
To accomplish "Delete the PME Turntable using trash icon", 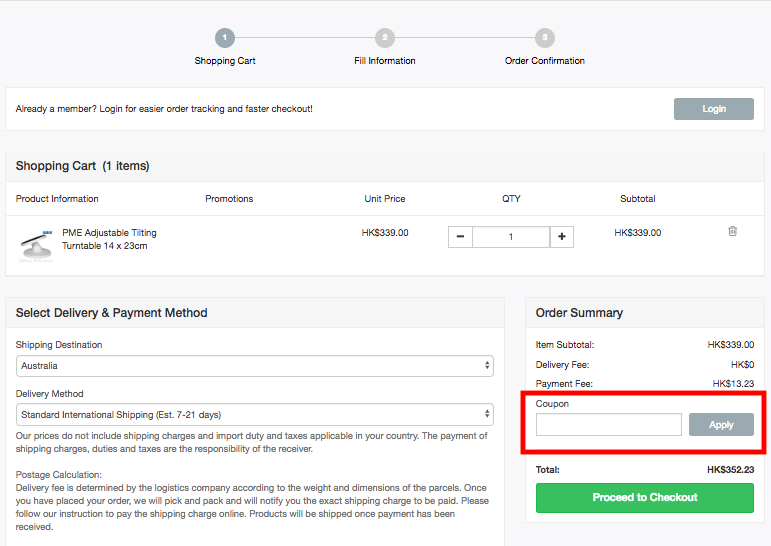I will [x=732, y=232].
